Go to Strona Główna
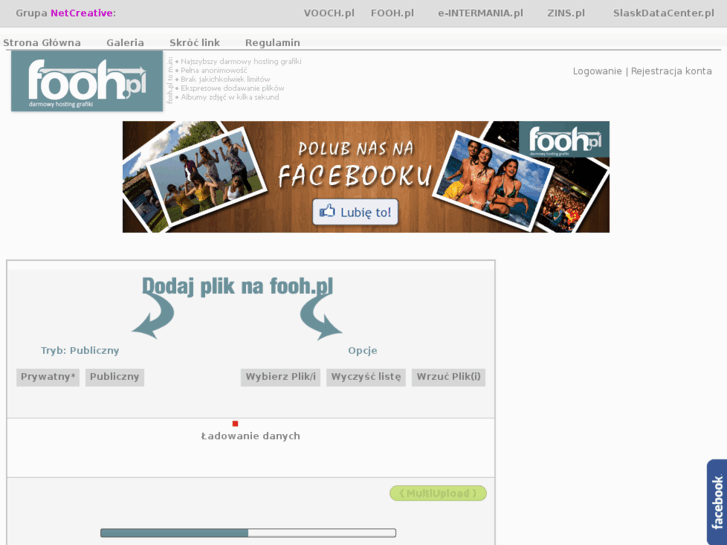 coord(42,43)
